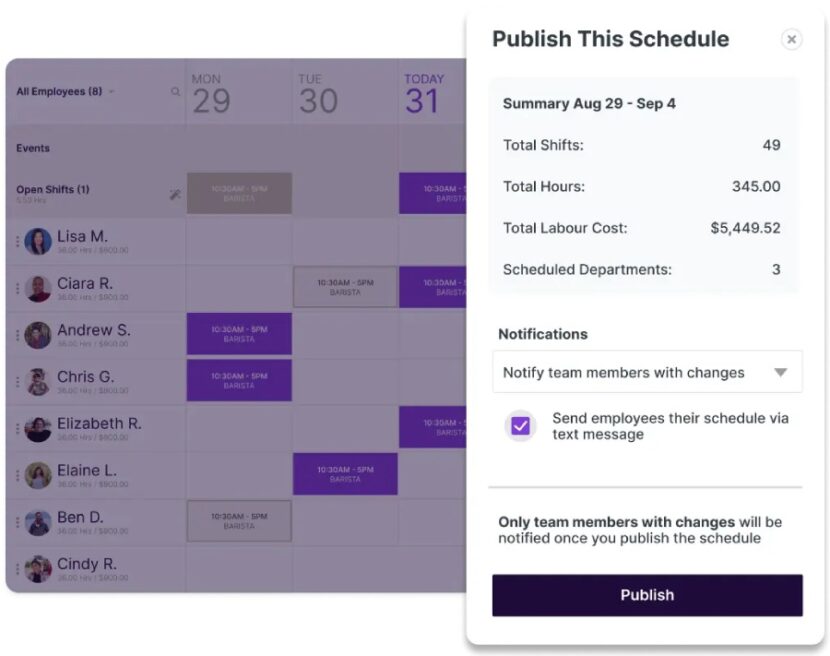Select the auto-assign wand icon beside Open Shifts

pos(175,193)
